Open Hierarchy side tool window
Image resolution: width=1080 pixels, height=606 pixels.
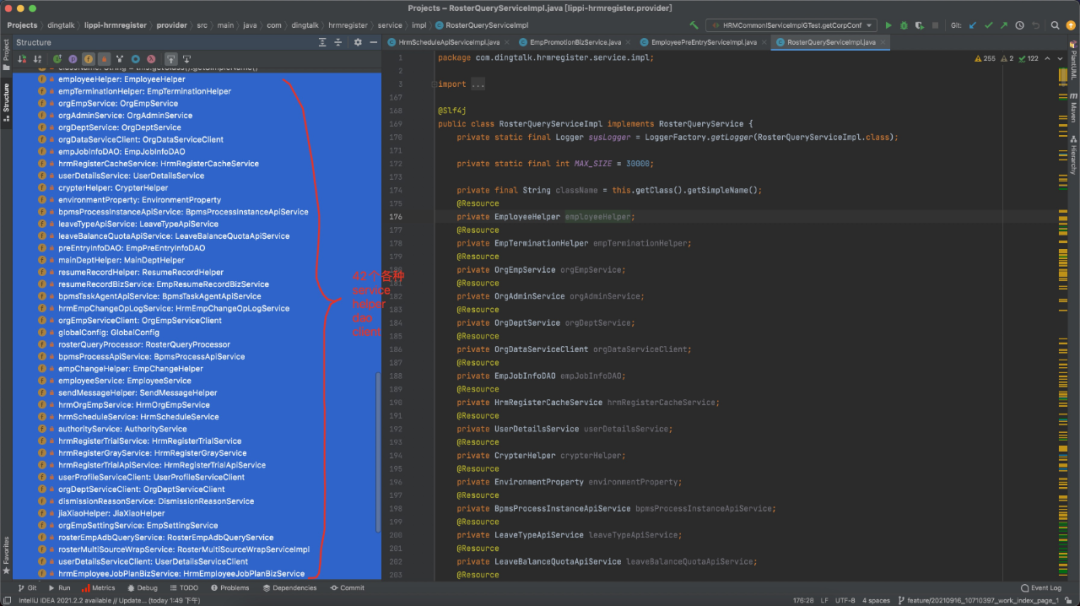1073,156
